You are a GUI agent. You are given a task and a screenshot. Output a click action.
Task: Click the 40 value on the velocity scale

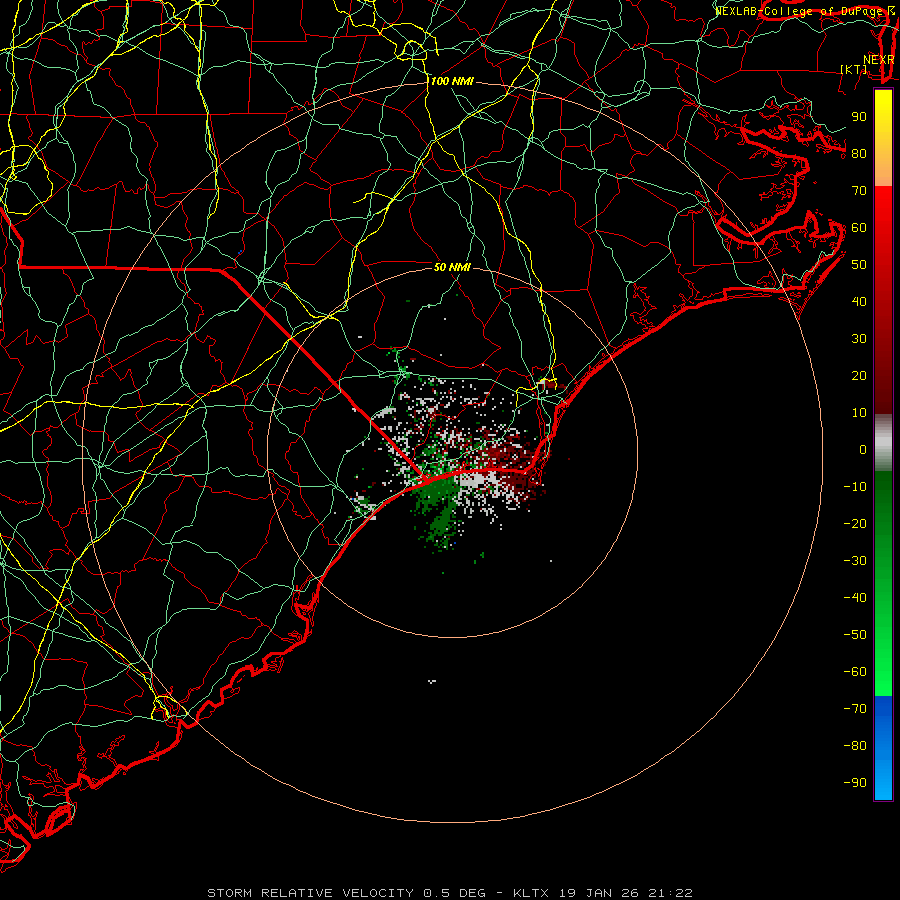click(x=859, y=301)
